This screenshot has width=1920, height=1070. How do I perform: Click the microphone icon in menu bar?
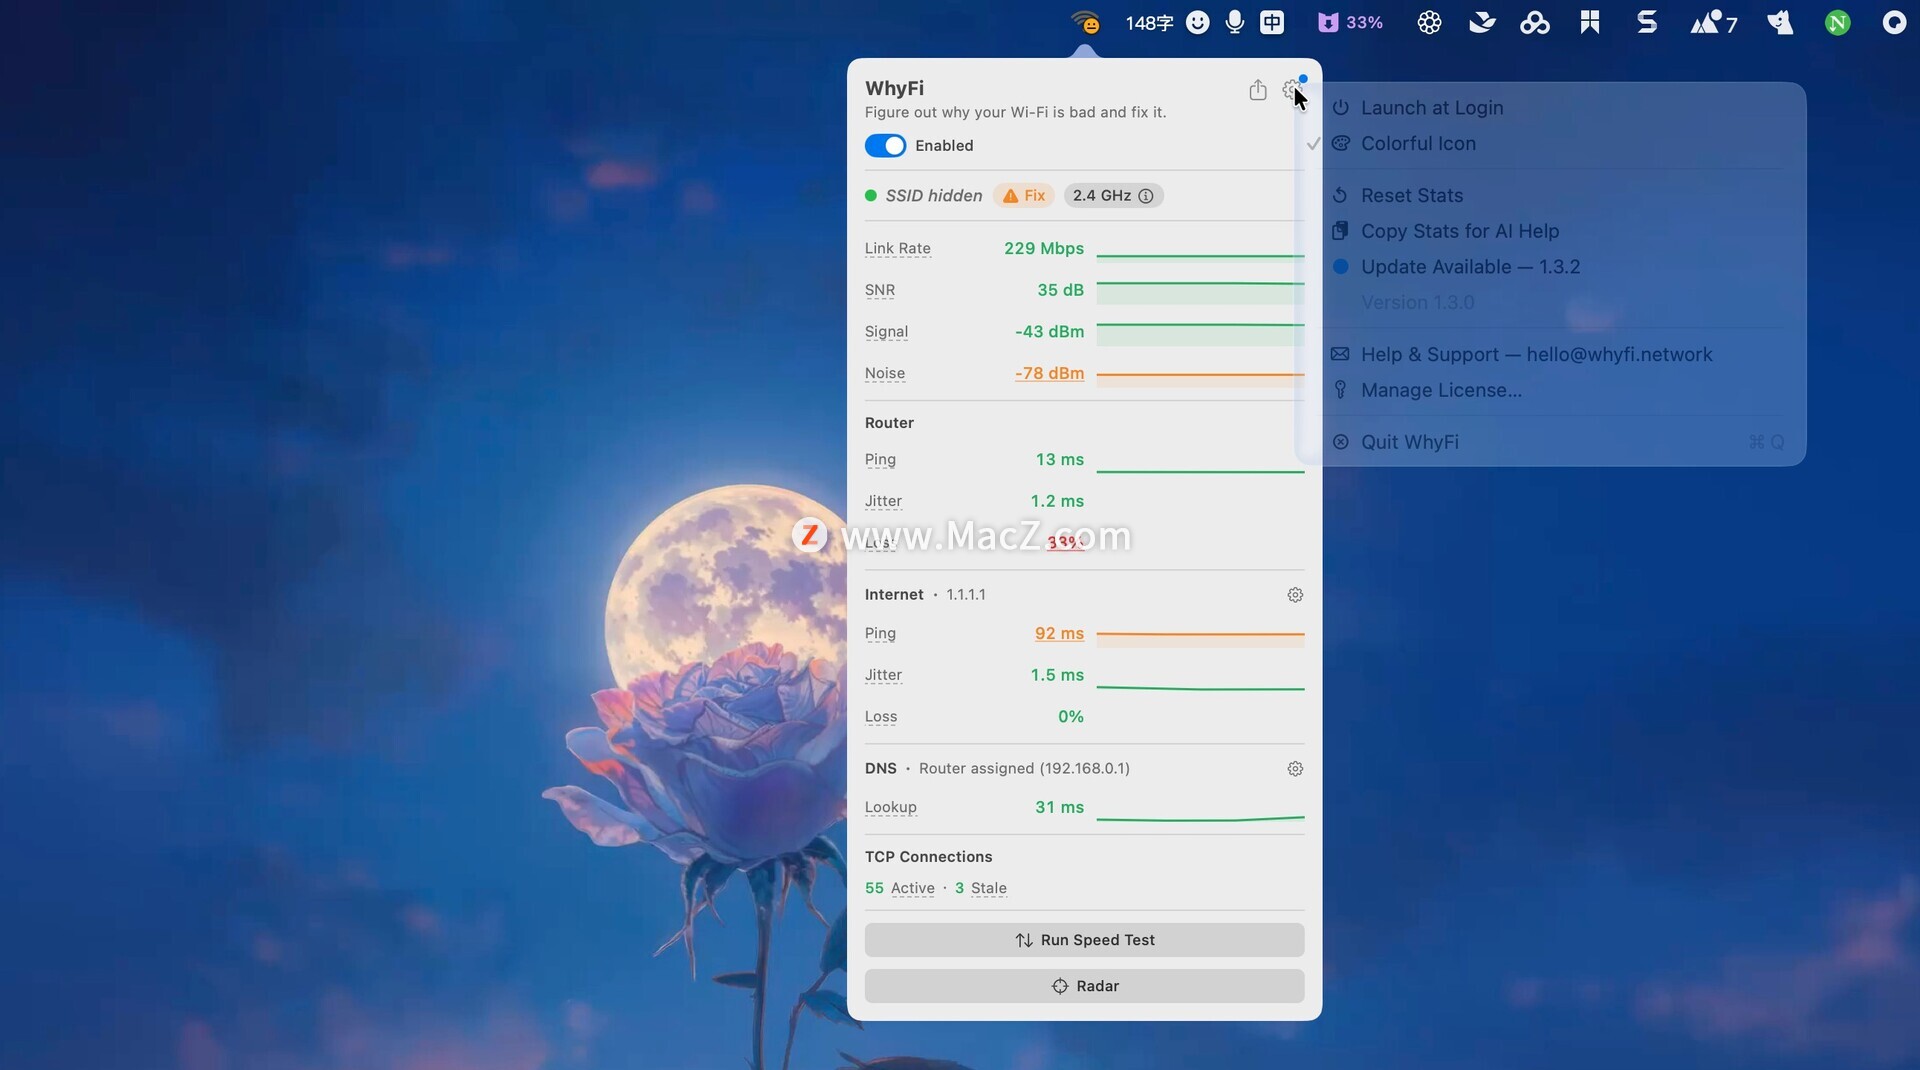point(1235,22)
